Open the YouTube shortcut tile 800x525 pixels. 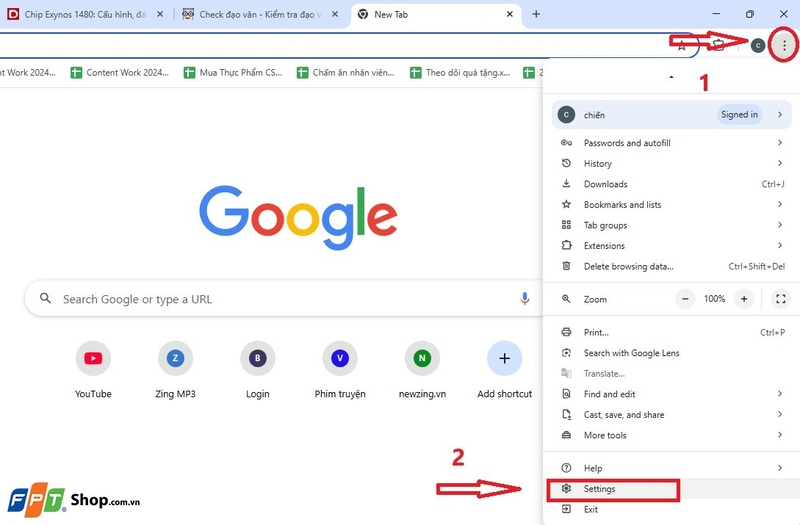[x=93, y=370]
